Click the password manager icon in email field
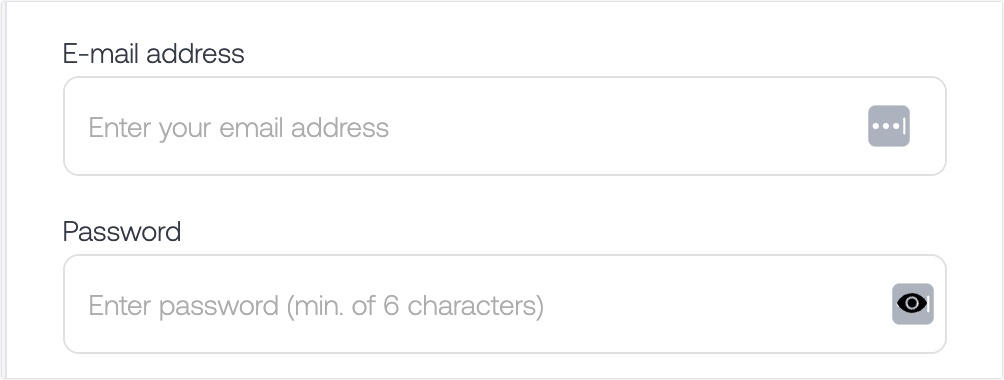The height and width of the screenshot is (380, 1004). pyautogui.click(x=889, y=126)
